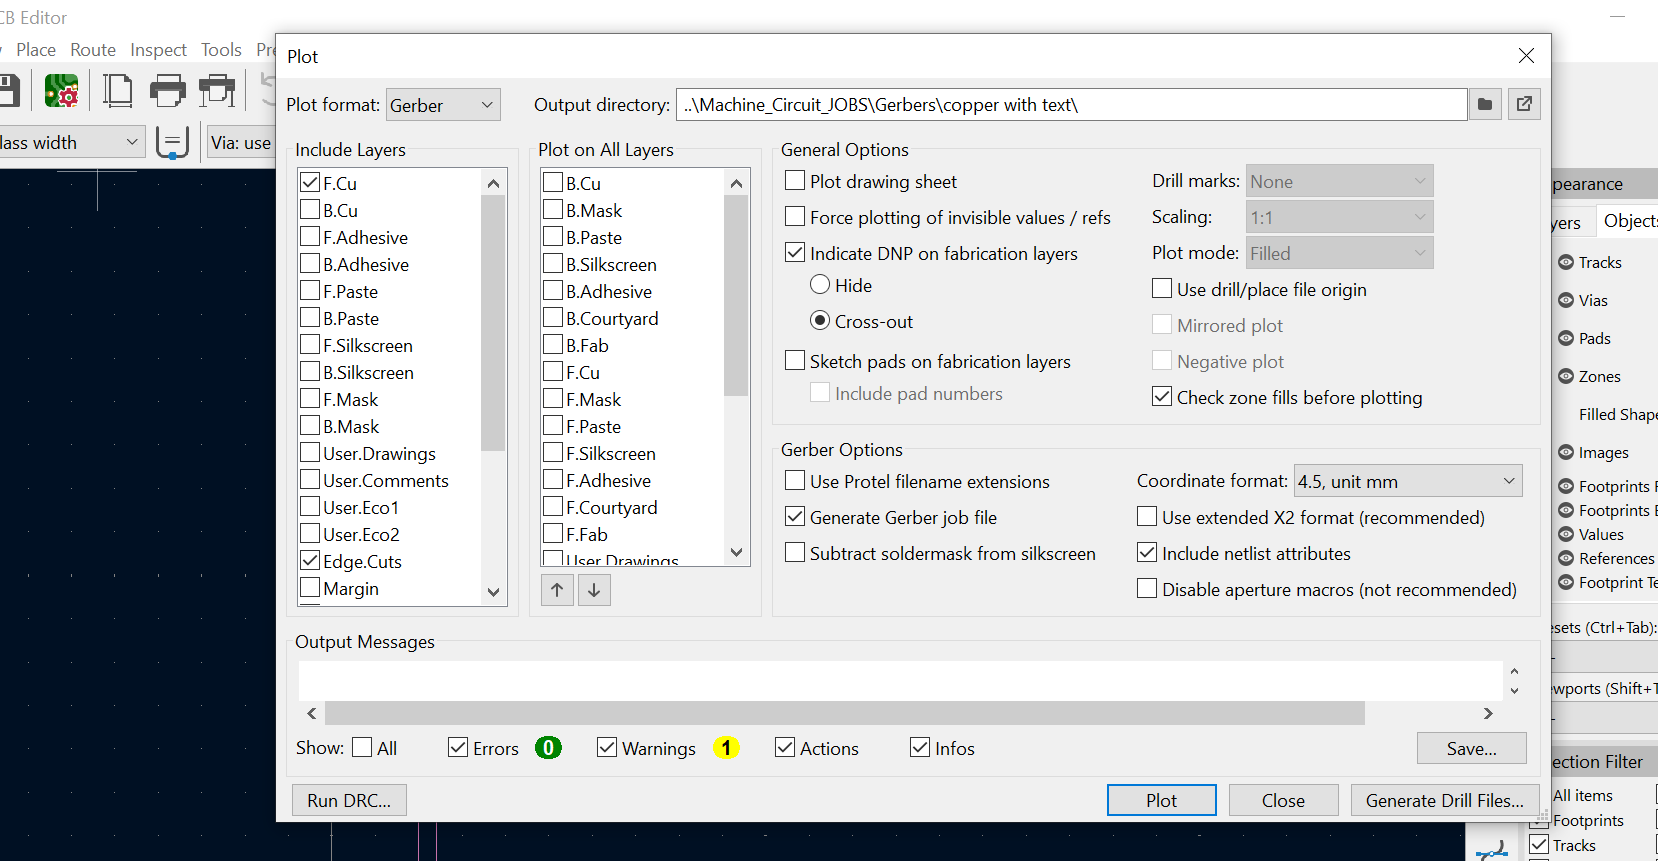Toggle Check zone fills before plotting
1658x861 pixels.
tap(1162, 397)
